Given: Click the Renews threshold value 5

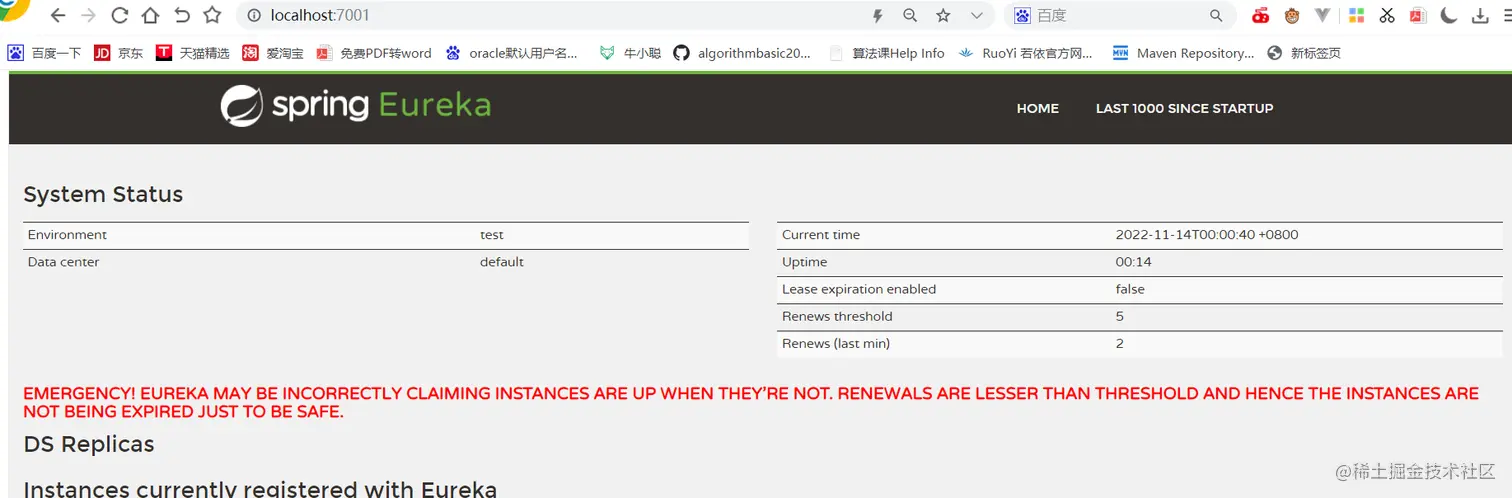Looking at the screenshot, I should [x=1120, y=316].
